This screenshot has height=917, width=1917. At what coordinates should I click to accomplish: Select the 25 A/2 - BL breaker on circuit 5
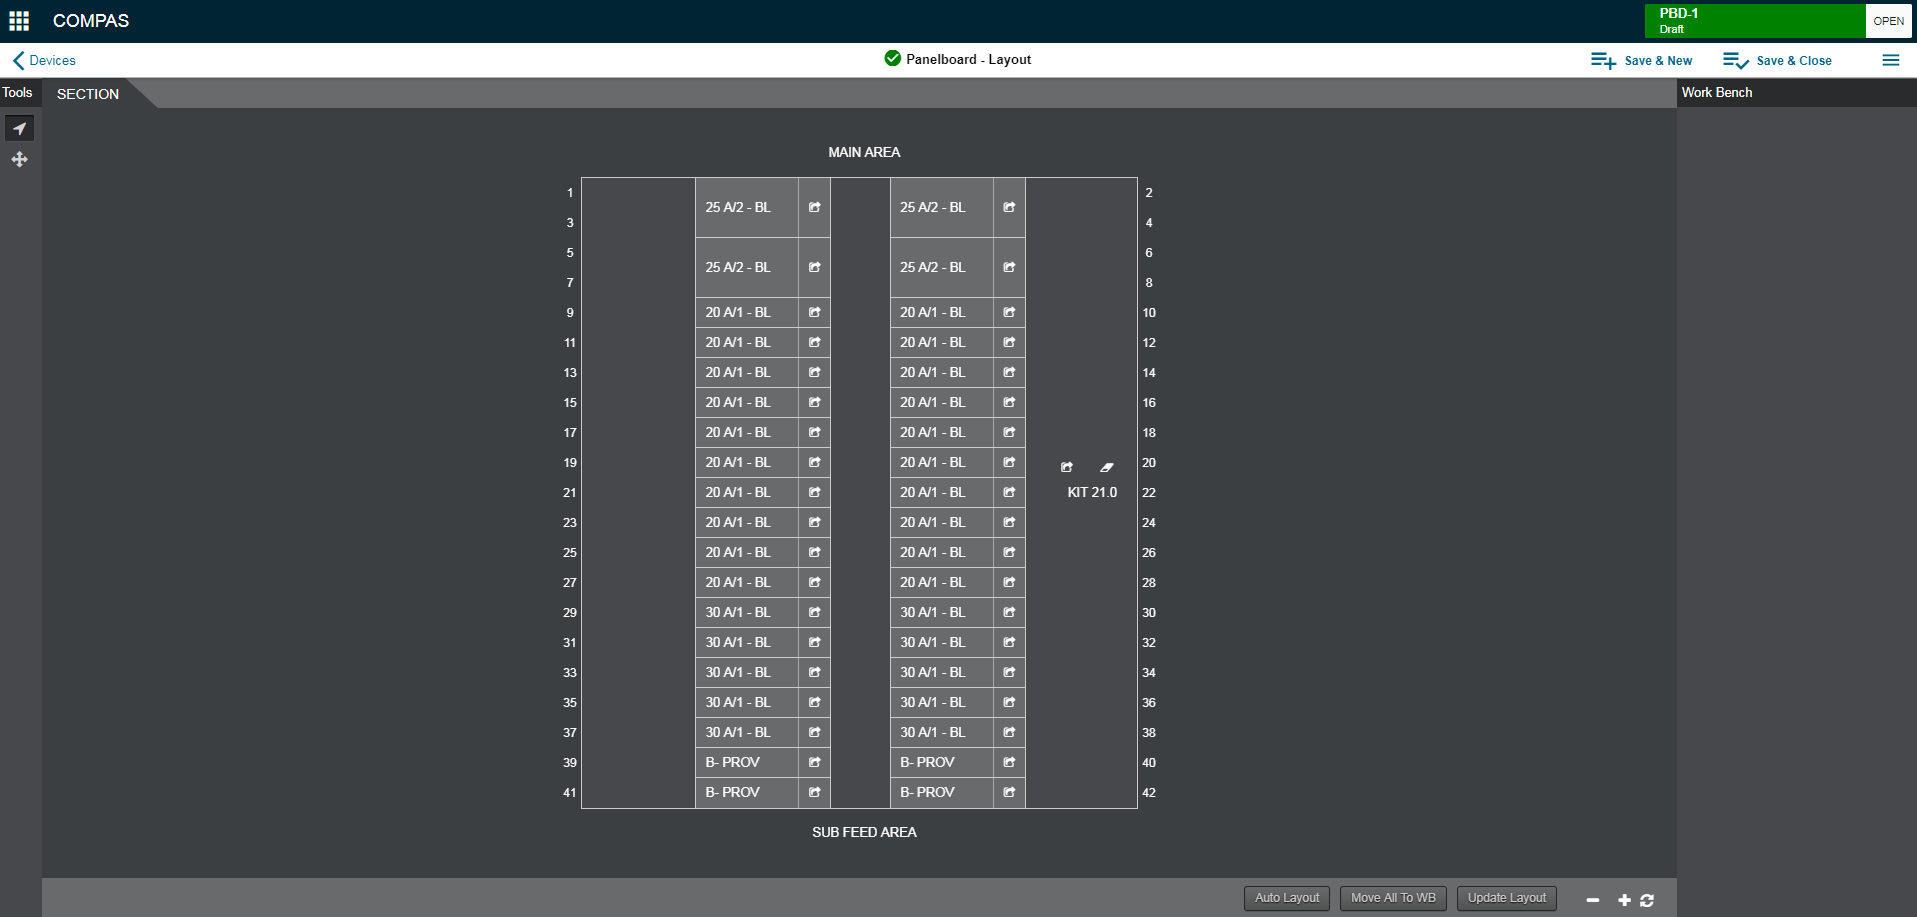pyautogui.click(x=737, y=267)
